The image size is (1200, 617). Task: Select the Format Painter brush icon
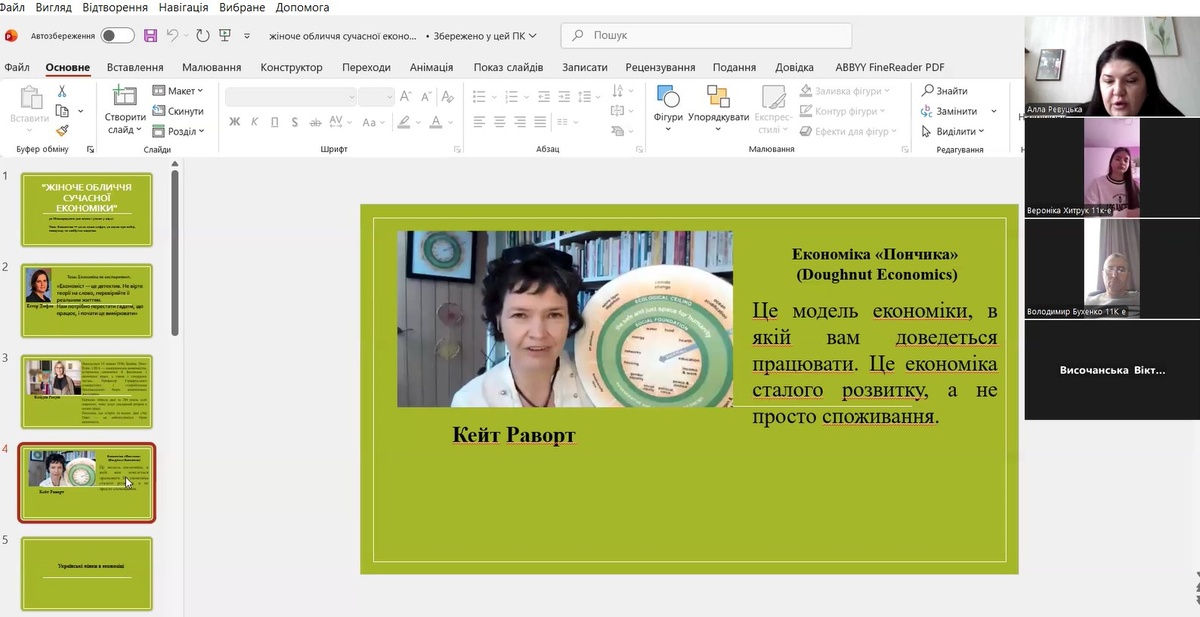pos(62,130)
